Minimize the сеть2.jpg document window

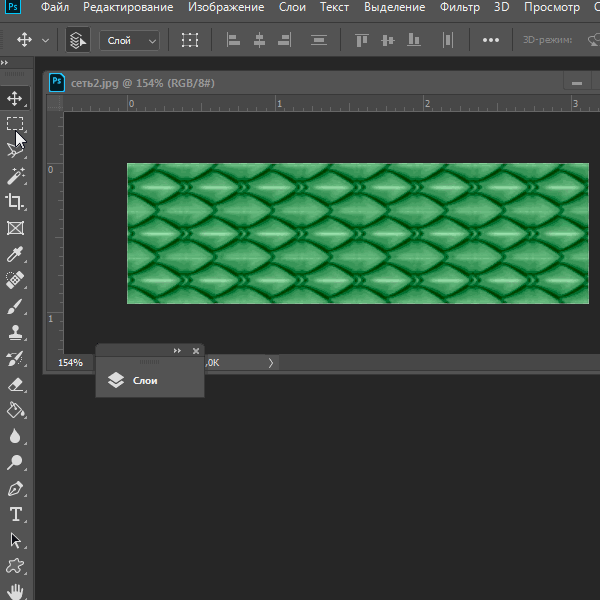[x=577, y=83]
